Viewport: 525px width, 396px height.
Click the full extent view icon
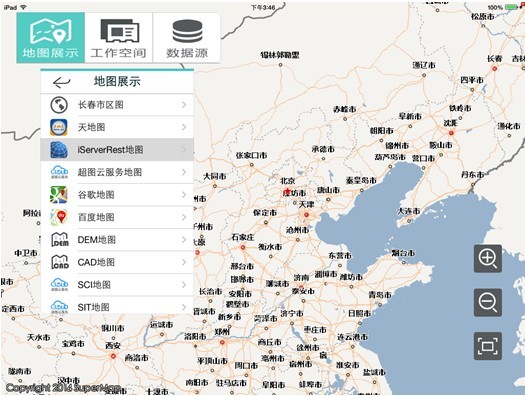pos(488,346)
